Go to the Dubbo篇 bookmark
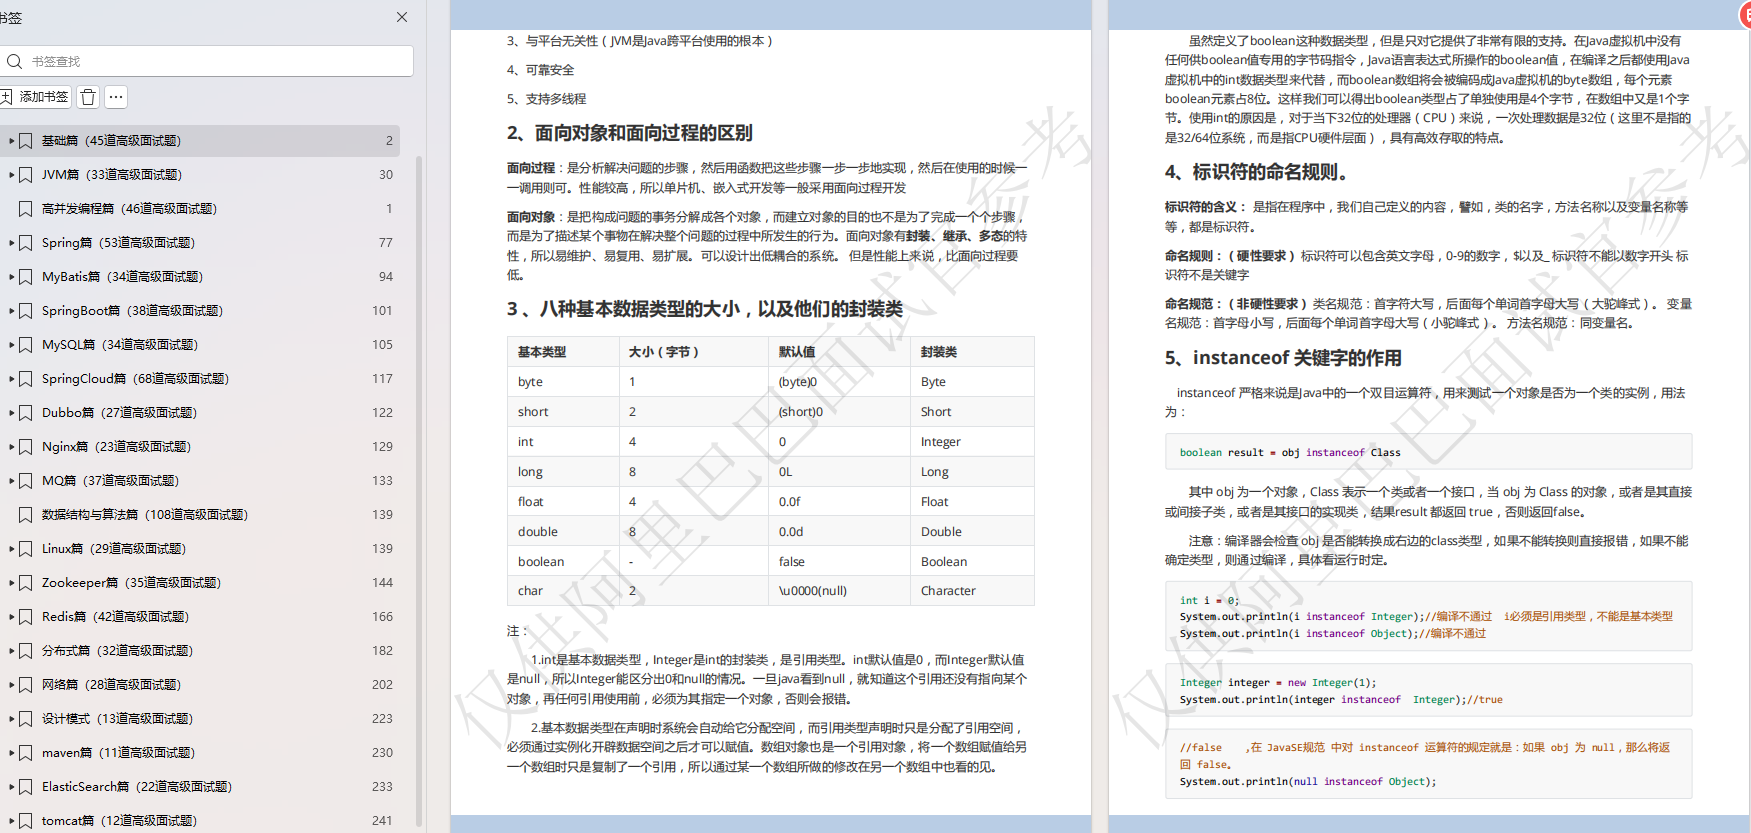 coord(119,413)
